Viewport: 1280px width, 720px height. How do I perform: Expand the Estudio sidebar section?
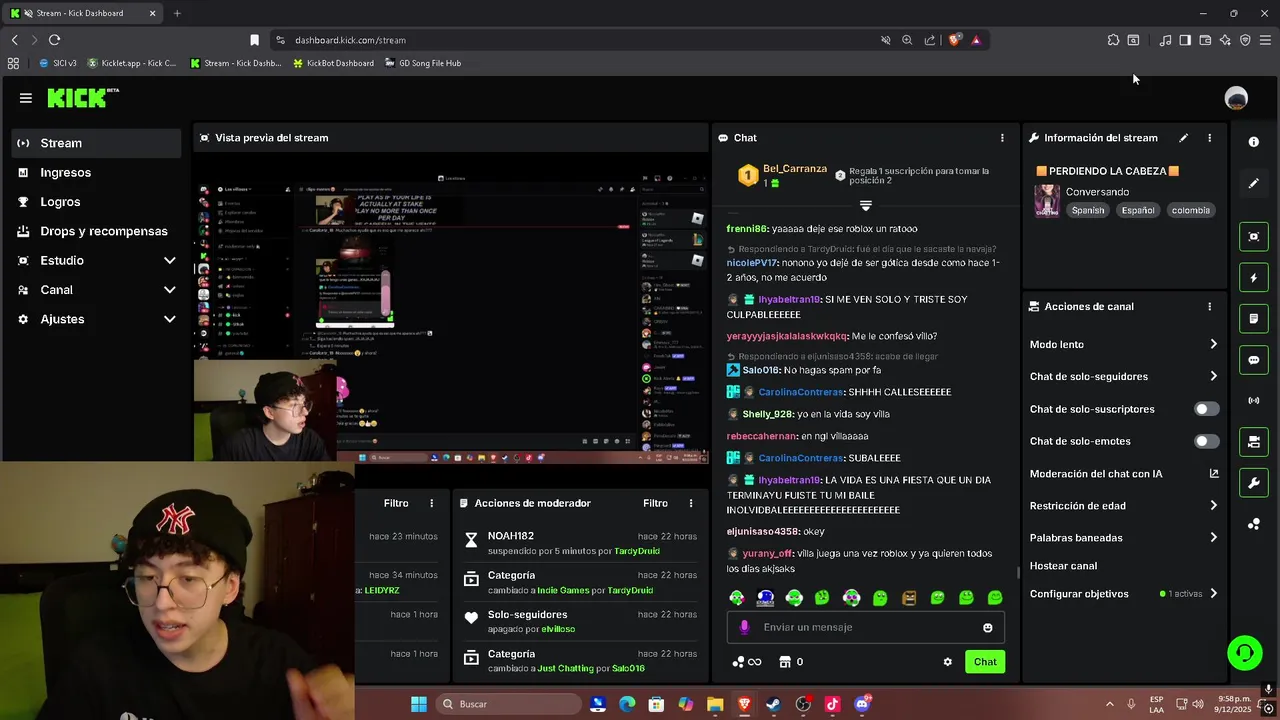pos(170,261)
